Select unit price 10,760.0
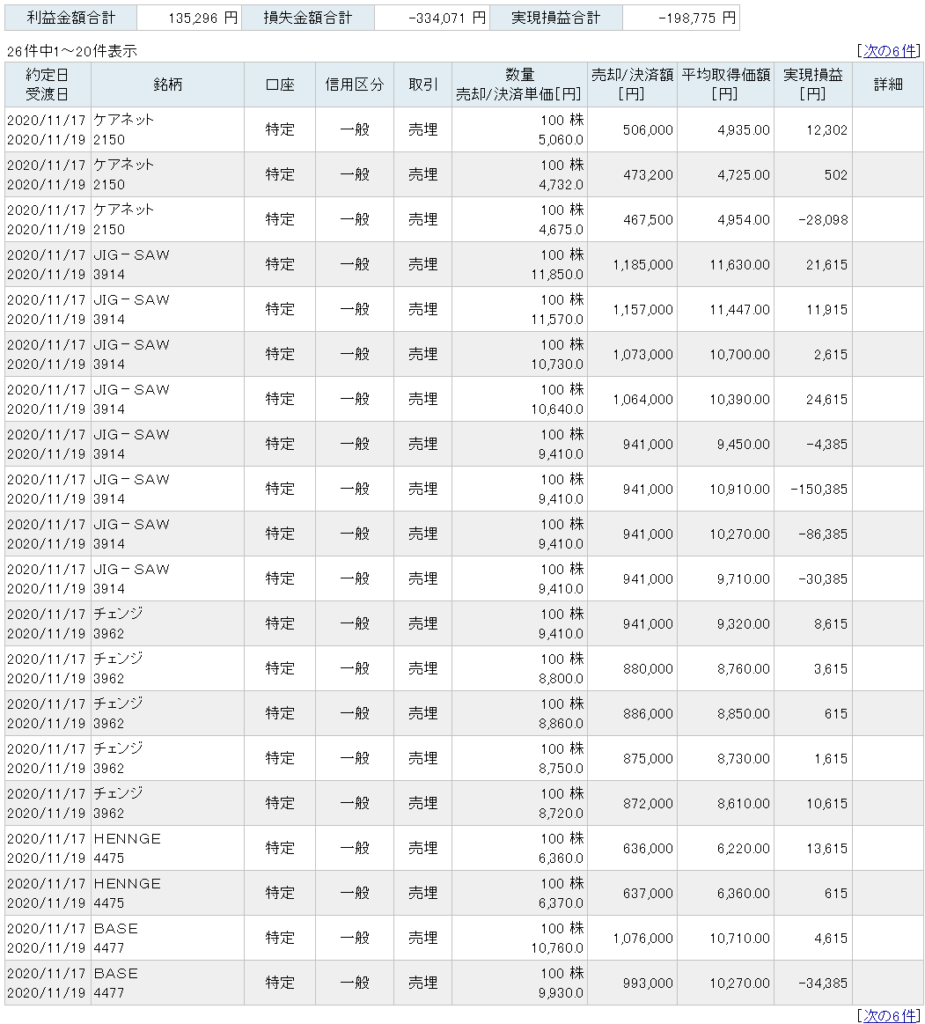Screen dimensions: 925x1024 [557, 948]
